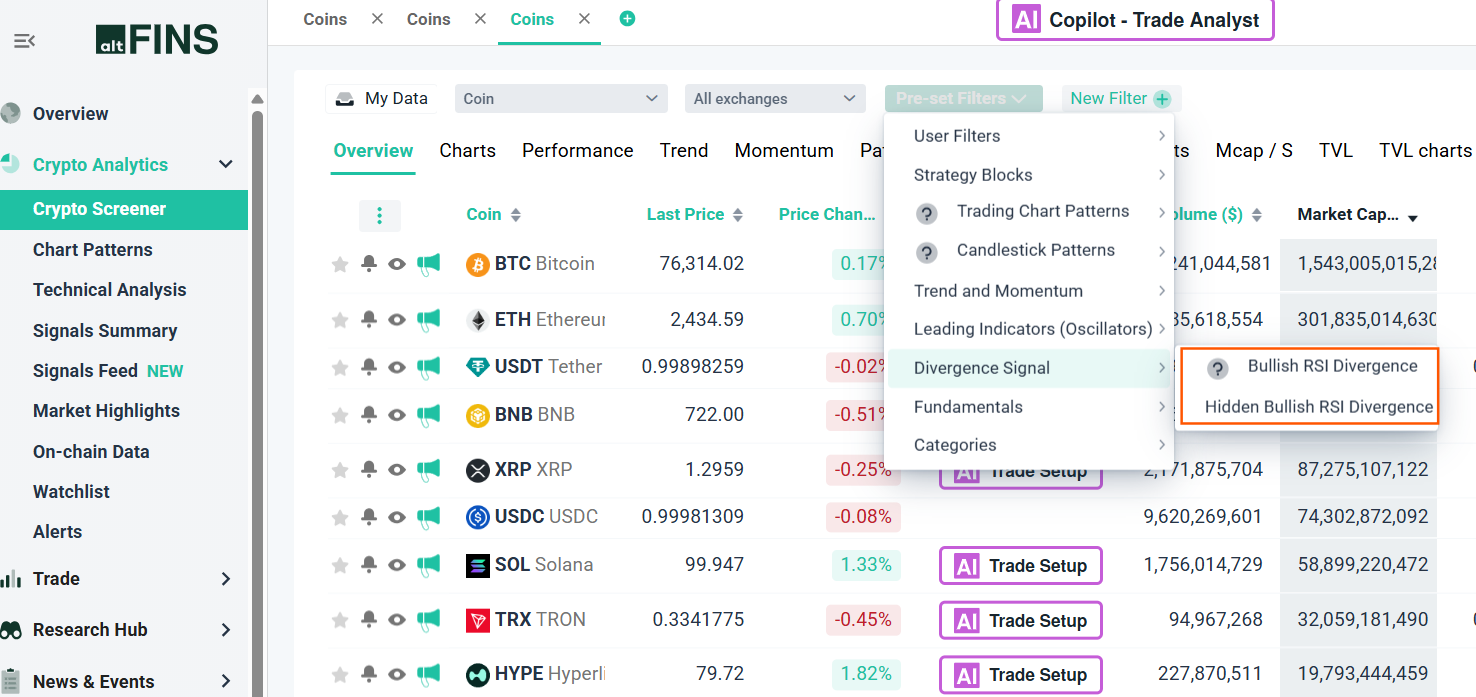Click the Trade bar-chart icon in sidebar

click(x=11, y=578)
